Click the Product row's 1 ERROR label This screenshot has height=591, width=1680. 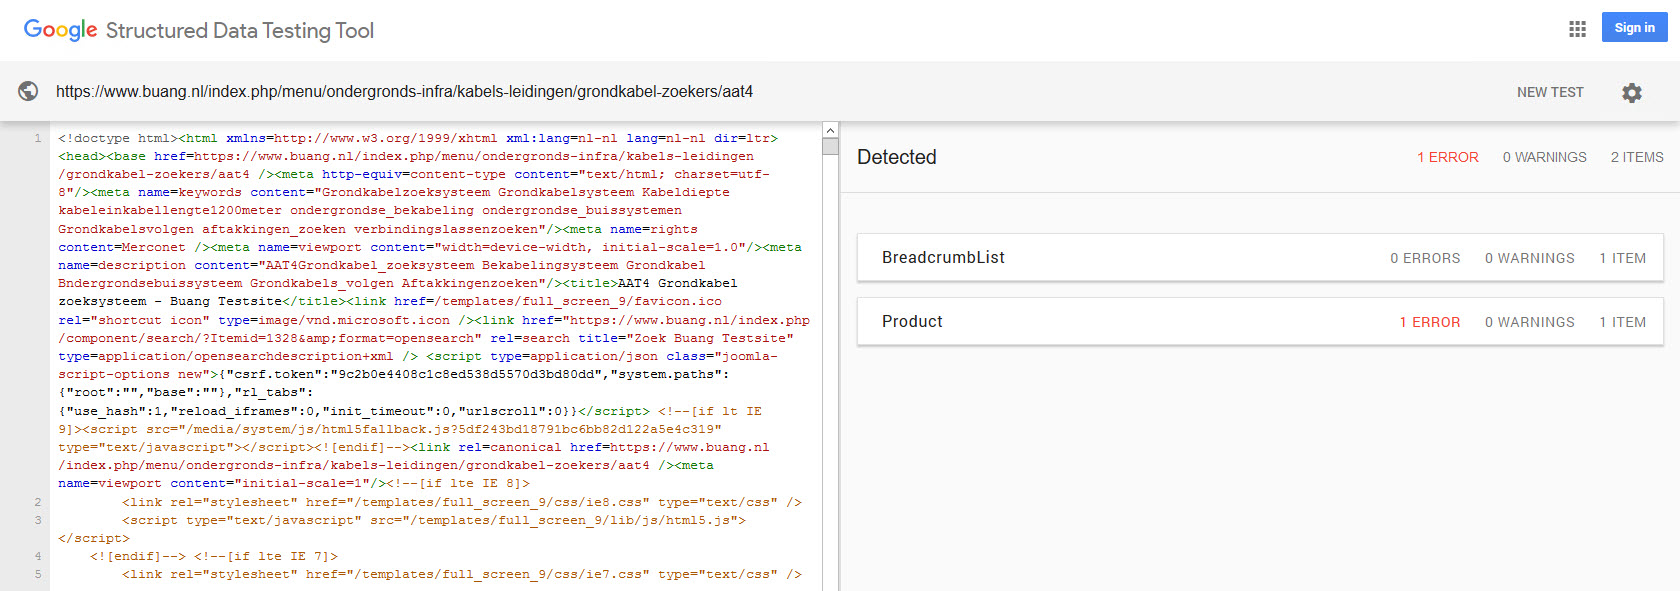1429,322
